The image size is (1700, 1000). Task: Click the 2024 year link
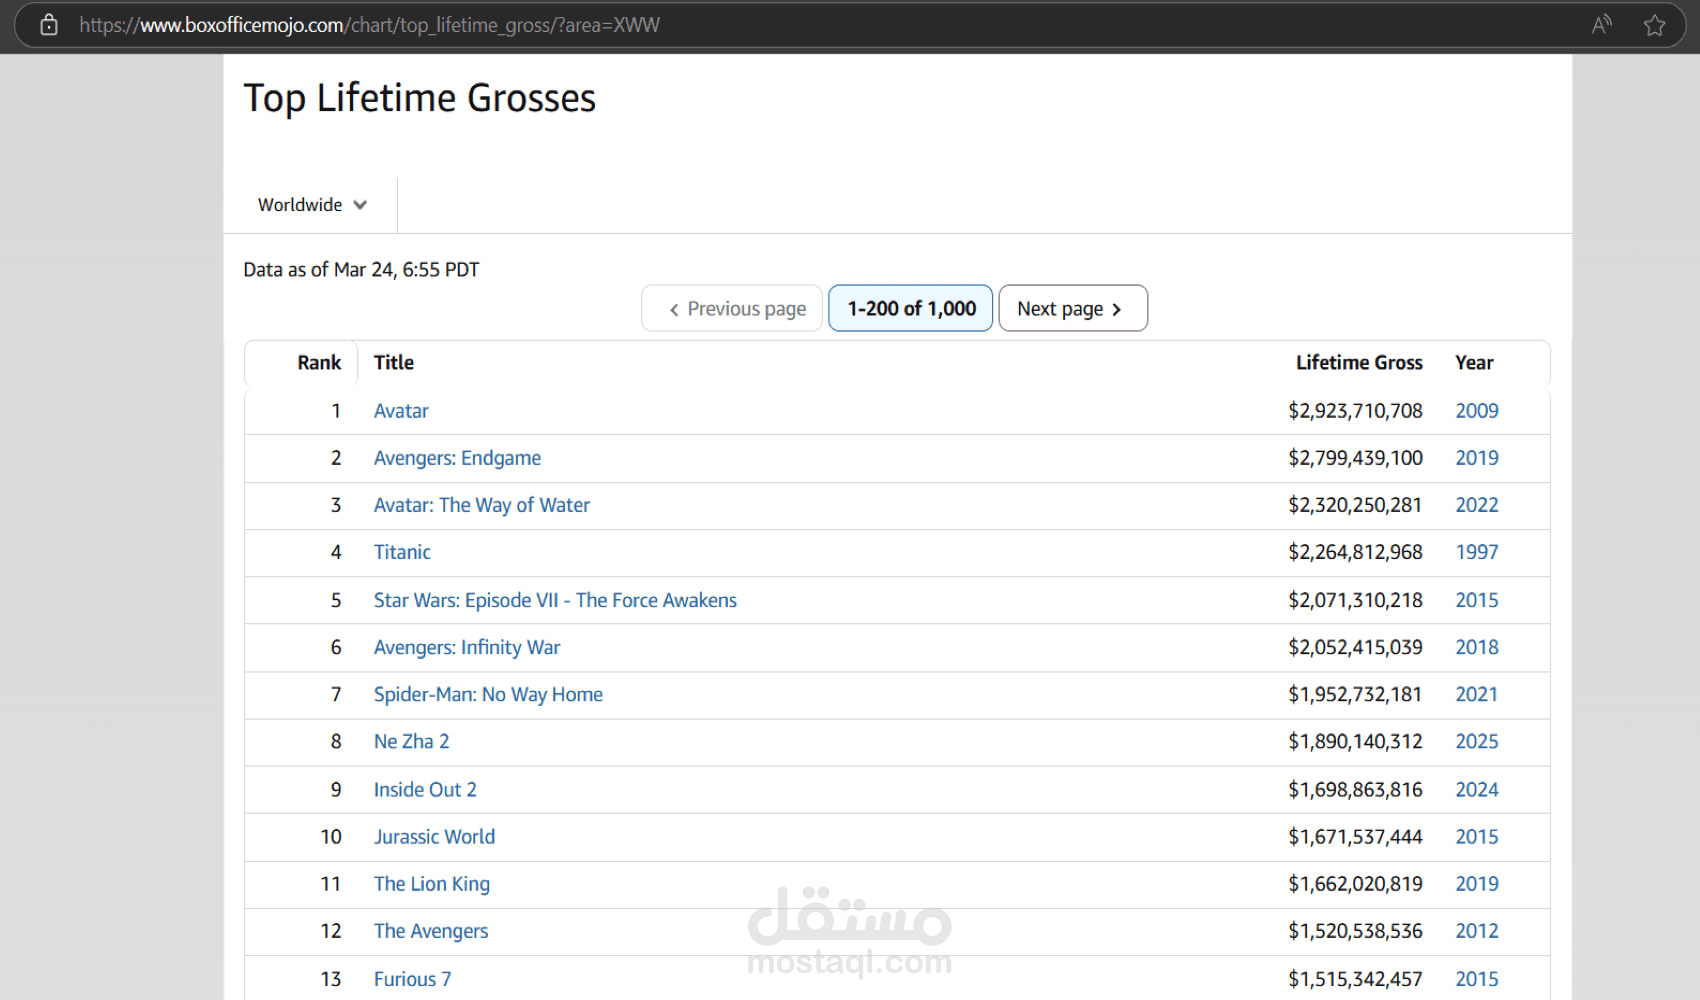pyautogui.click(x=1477, y=789)
